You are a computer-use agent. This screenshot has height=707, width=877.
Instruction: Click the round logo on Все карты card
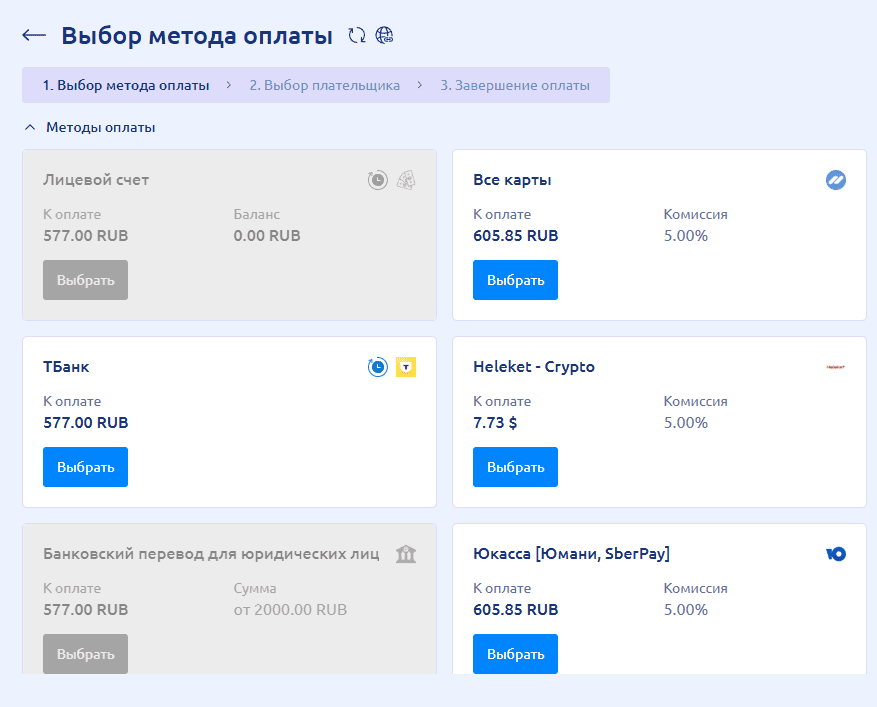coord(836,180)
